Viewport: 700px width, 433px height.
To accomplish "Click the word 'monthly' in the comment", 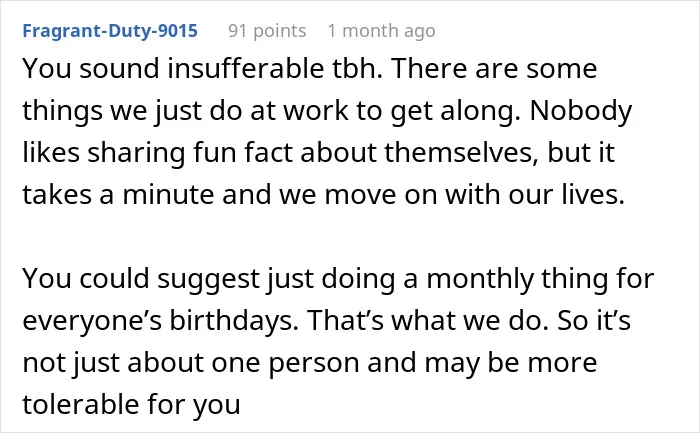I will click(x=480, y=279).
